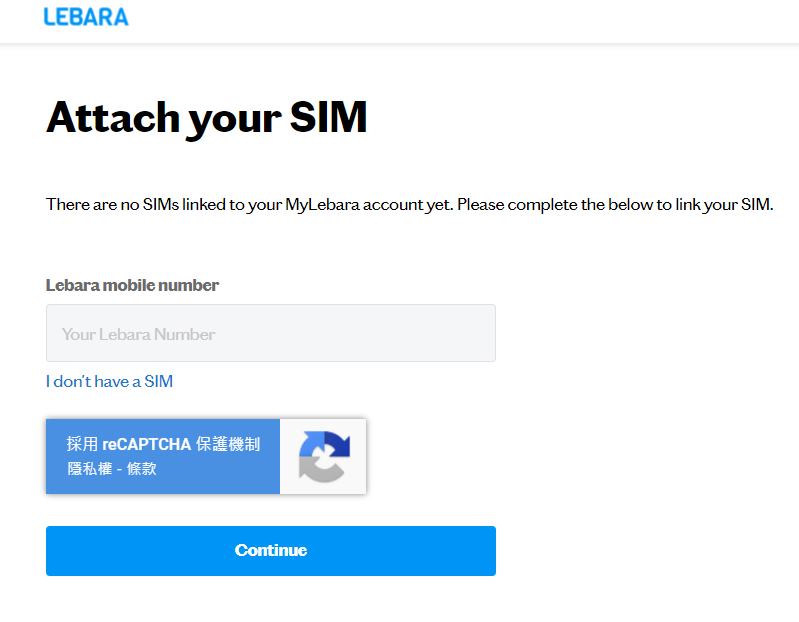Viewport: 799px width, 622px height.
Task: Click the "Please complete the below" sentence
Action: [x=615, y=205]
